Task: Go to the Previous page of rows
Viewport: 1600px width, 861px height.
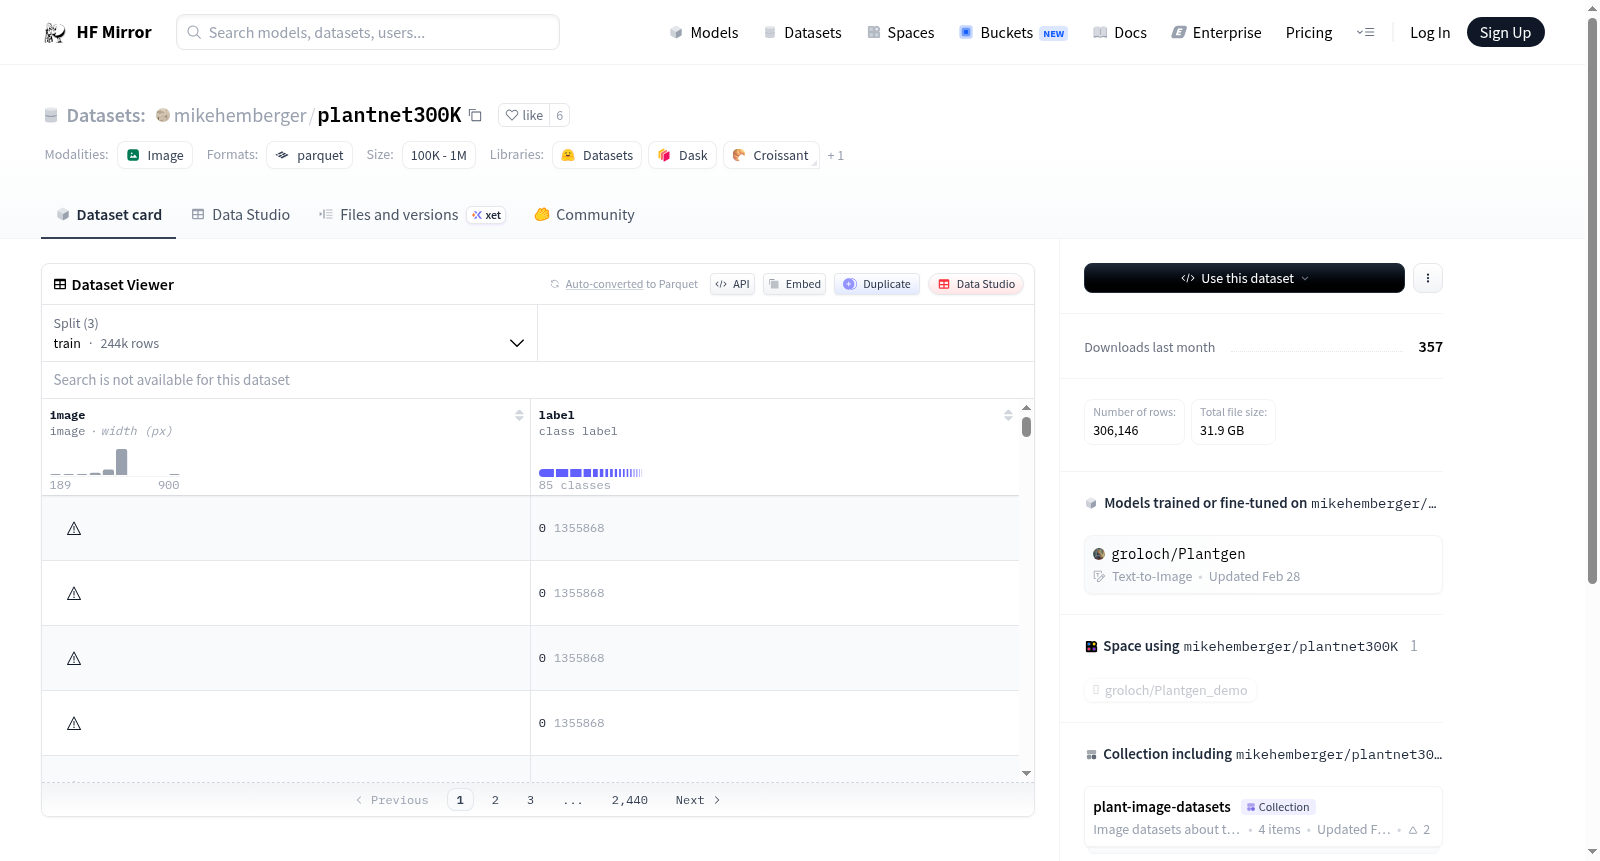Action: click(x=392, y=800)
